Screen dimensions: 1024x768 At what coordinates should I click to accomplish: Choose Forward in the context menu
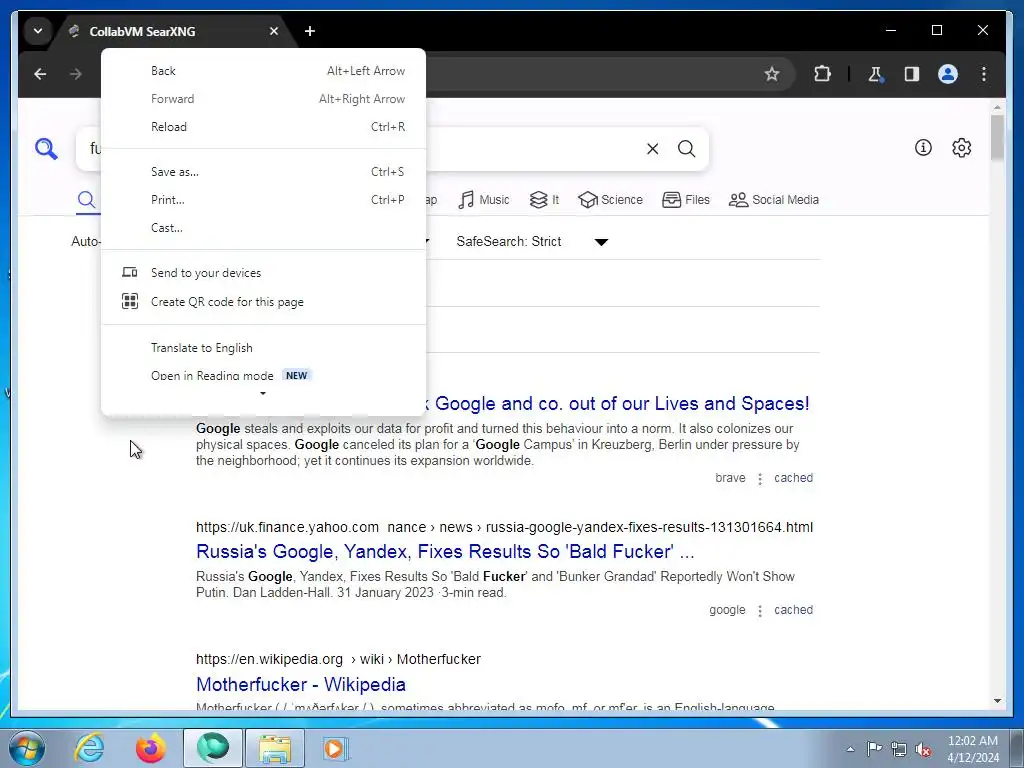(x=264, y=99)
